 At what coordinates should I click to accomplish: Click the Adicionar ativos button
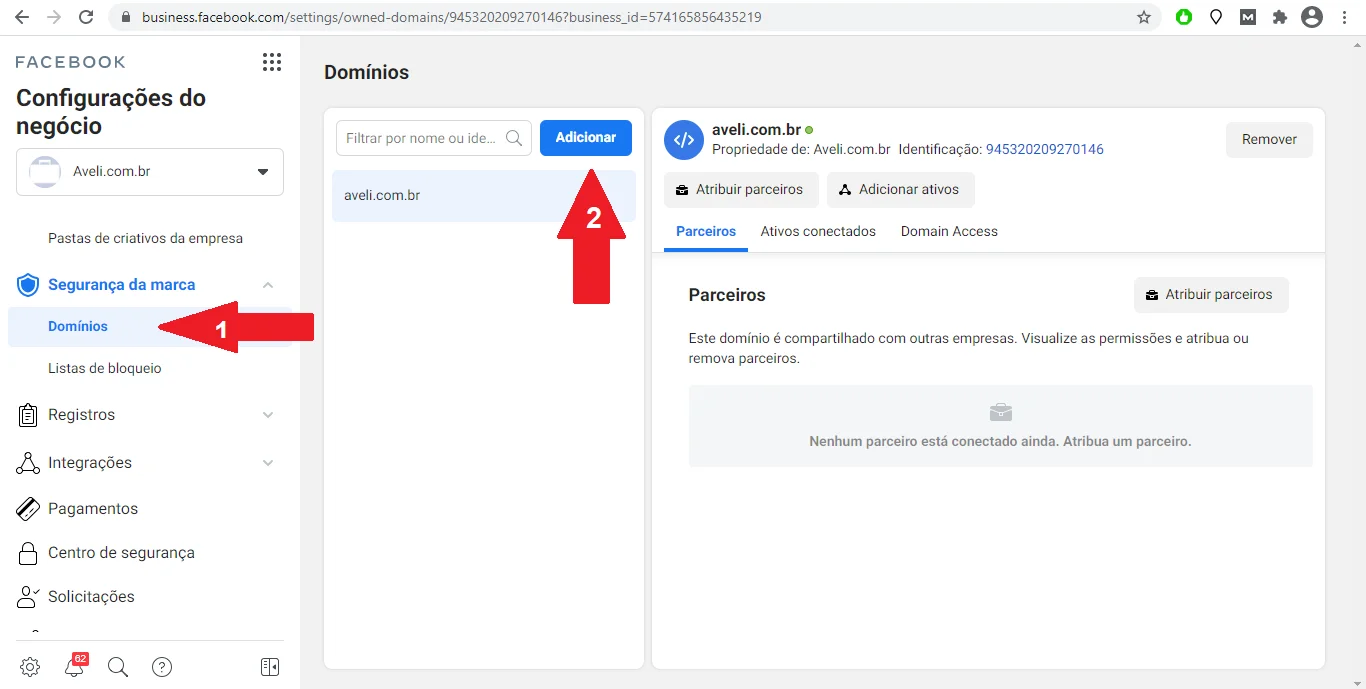[x=901, y=190]
